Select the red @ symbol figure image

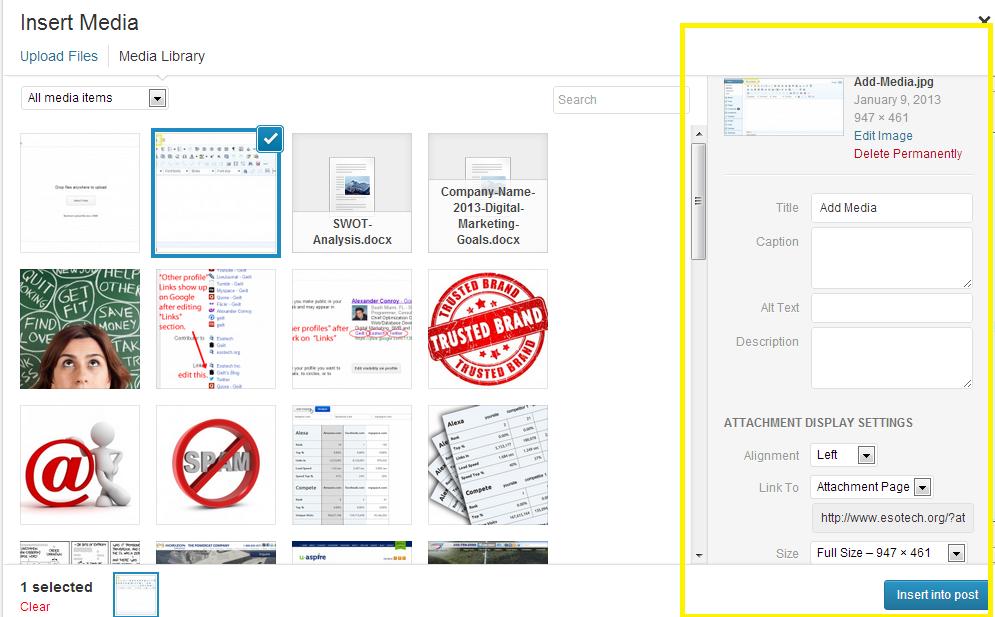tap(80, 465)
